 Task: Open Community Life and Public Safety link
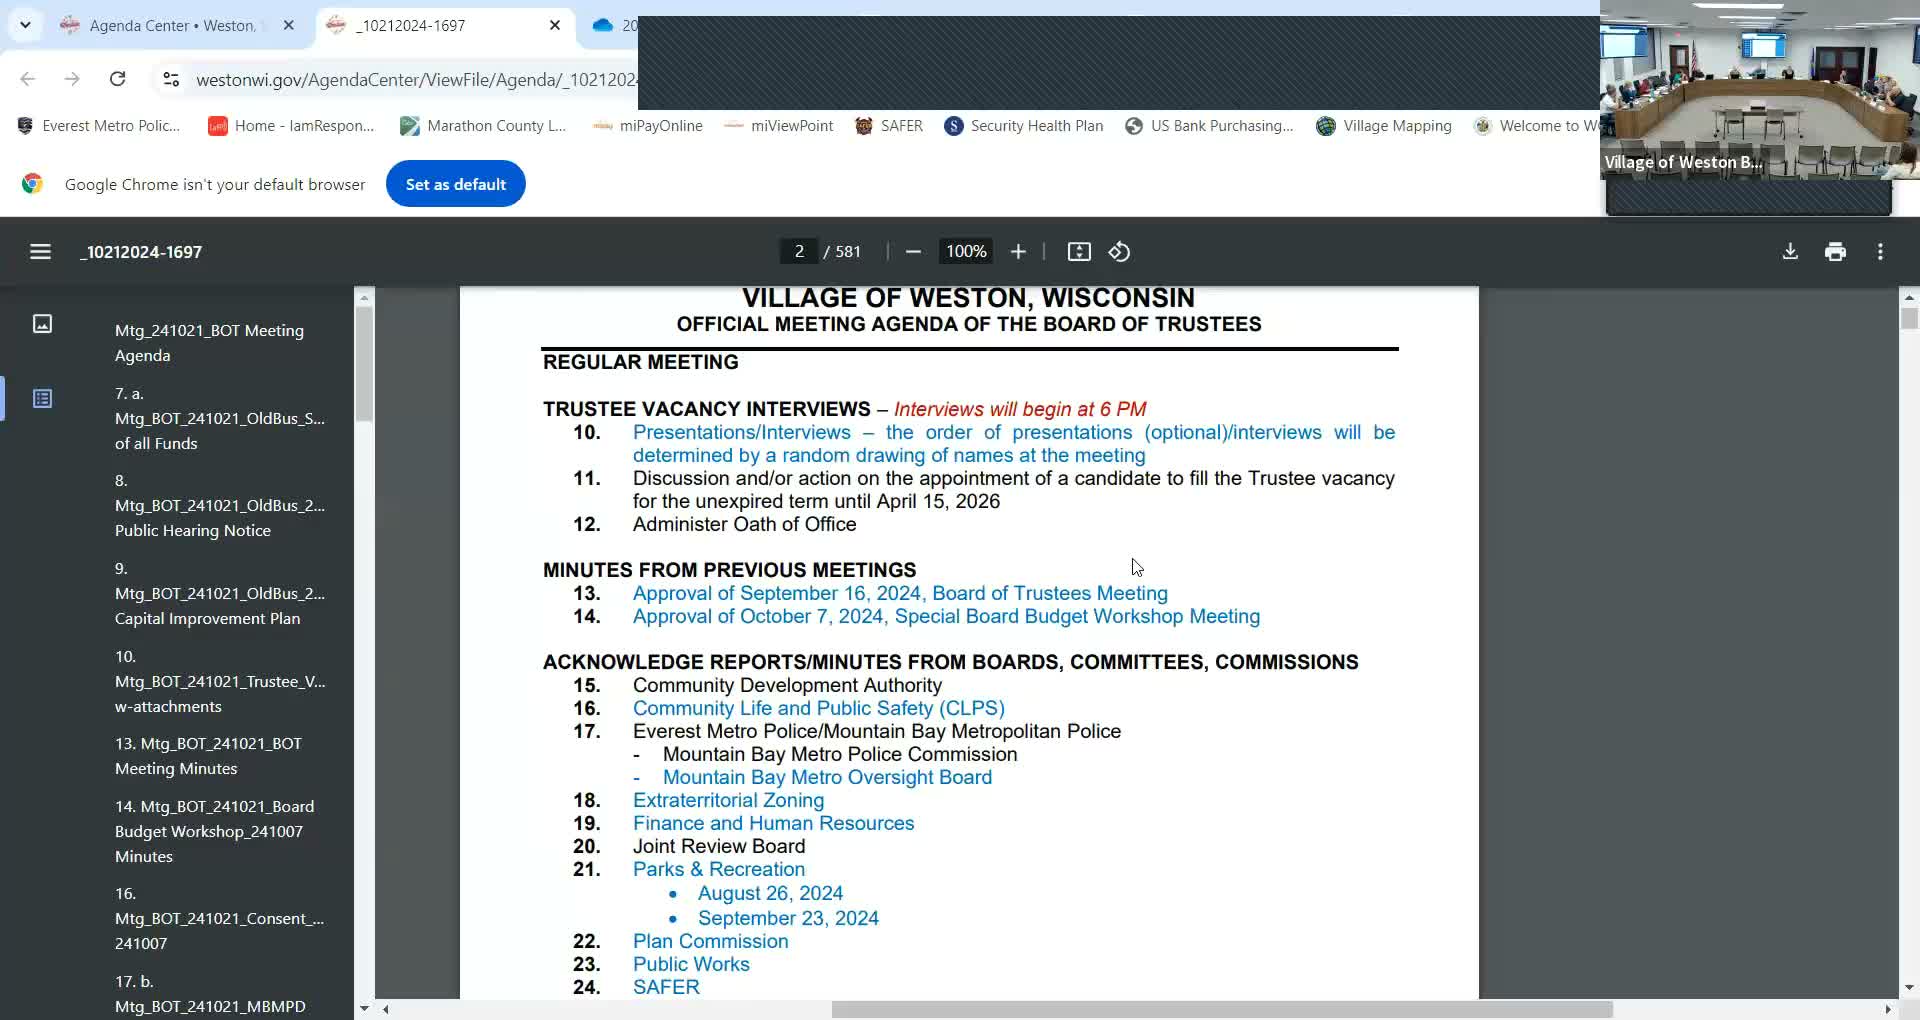pyautogui.click(x=819, y=708)
